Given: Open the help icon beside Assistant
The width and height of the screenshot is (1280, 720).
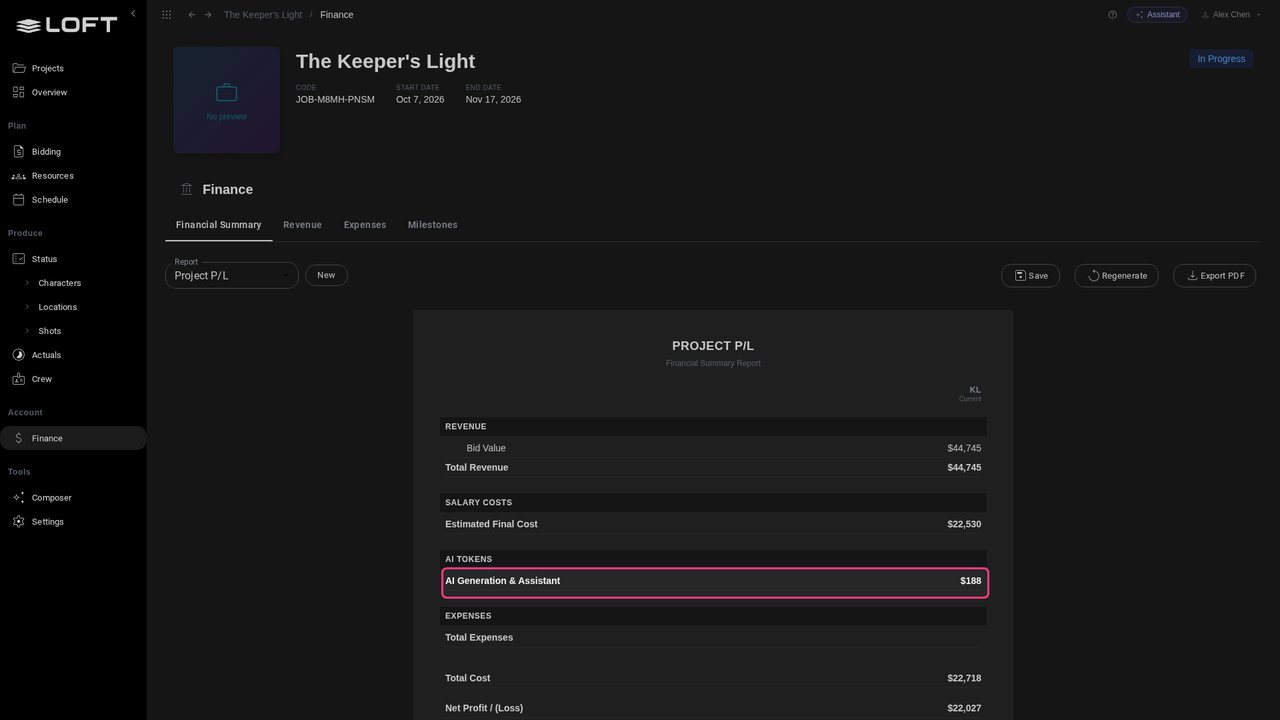Looking at the screenshot, I should coord(1112,15).
